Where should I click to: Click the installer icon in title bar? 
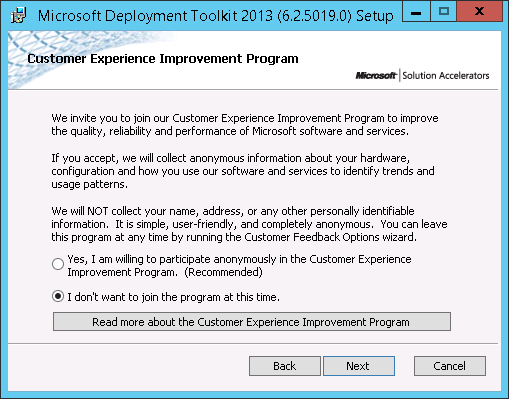[18, 15]
